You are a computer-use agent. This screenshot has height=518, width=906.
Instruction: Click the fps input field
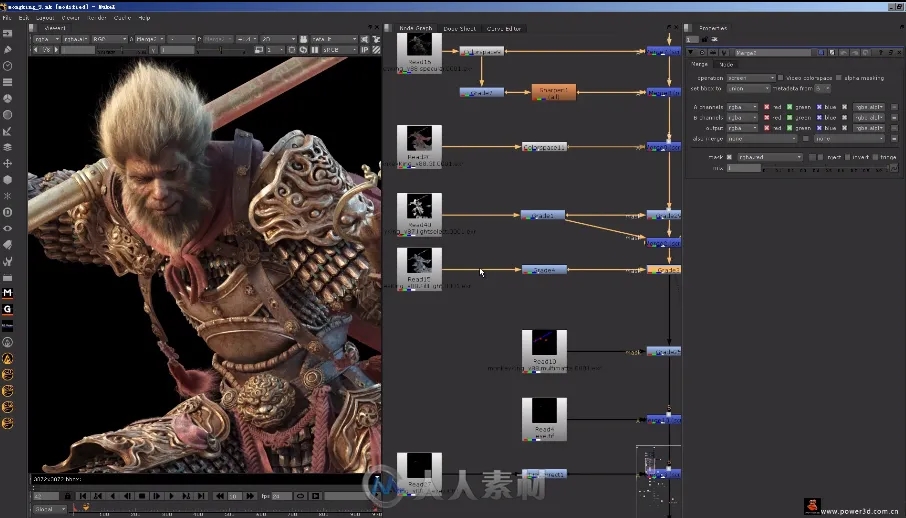(281, 496)
